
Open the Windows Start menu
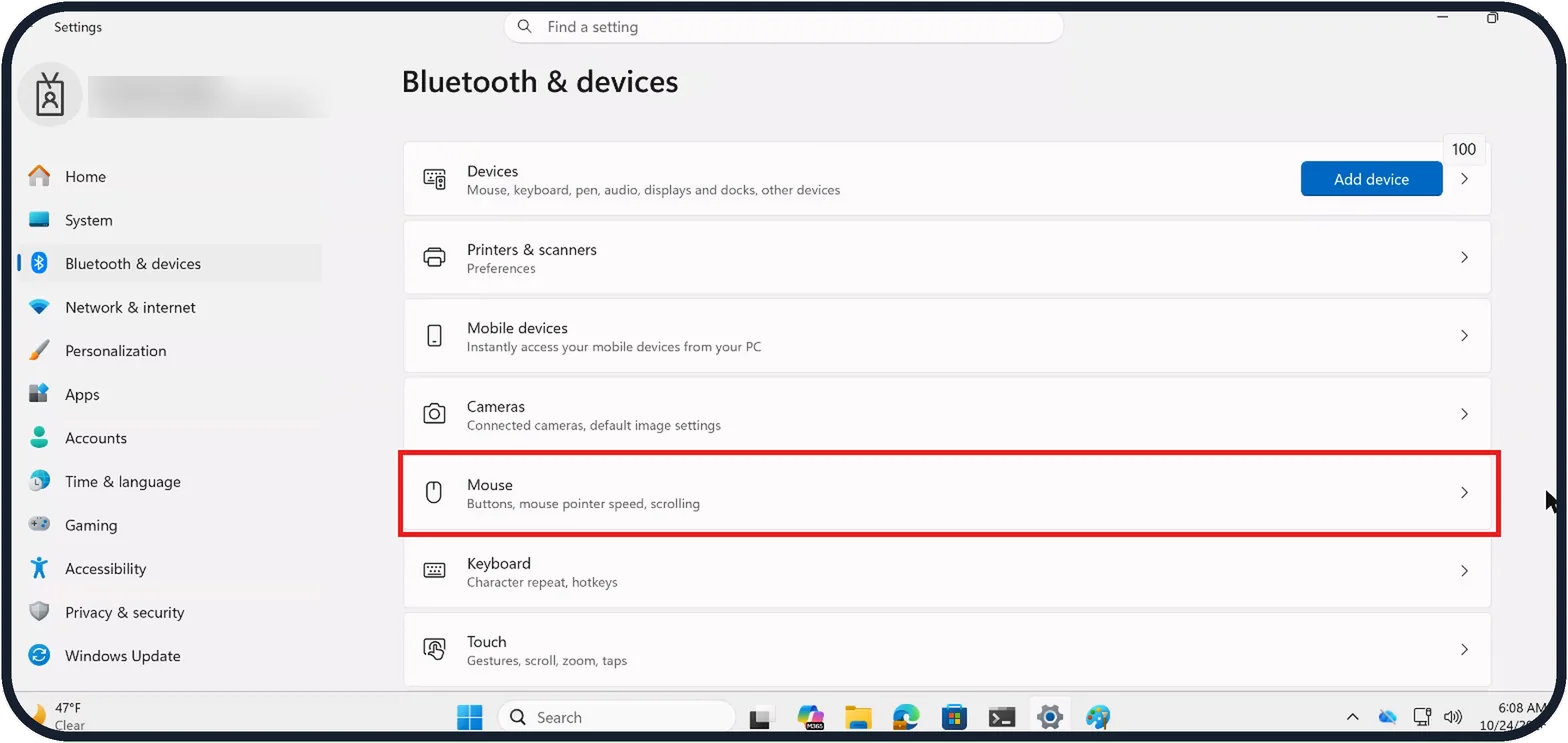(469, 717)
